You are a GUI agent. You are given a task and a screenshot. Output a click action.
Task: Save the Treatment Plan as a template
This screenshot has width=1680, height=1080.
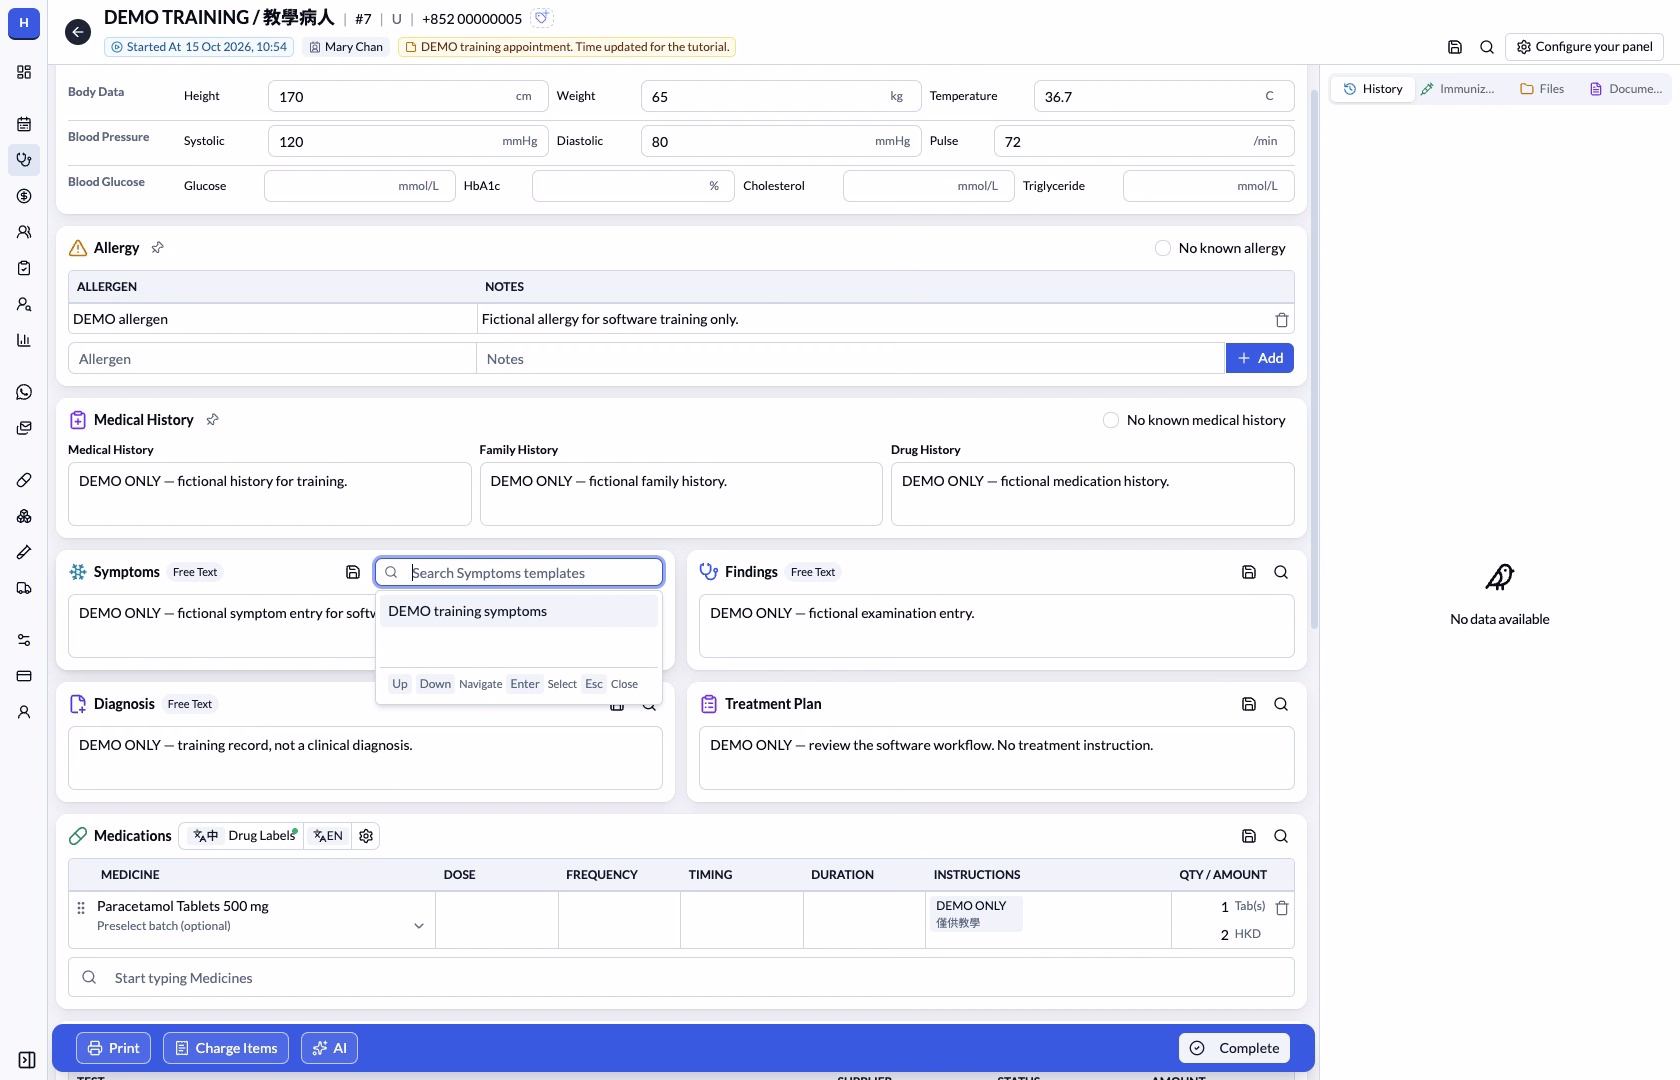(x=1249, y=704)
